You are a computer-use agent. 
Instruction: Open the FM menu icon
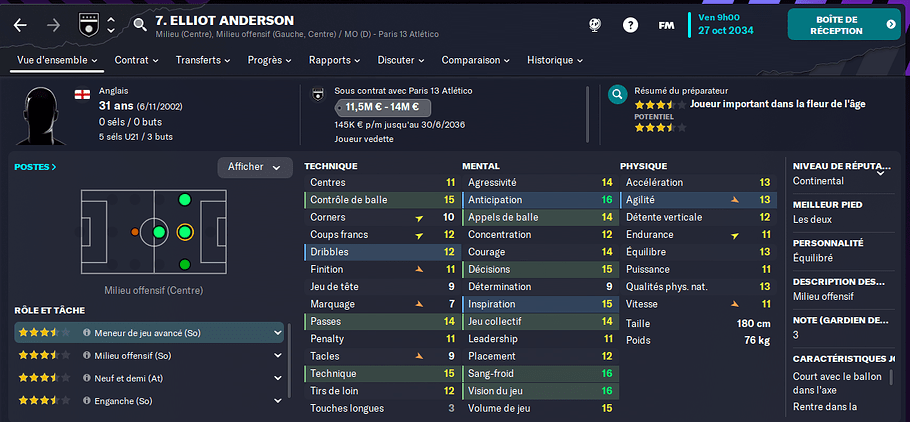pos(666,26)
